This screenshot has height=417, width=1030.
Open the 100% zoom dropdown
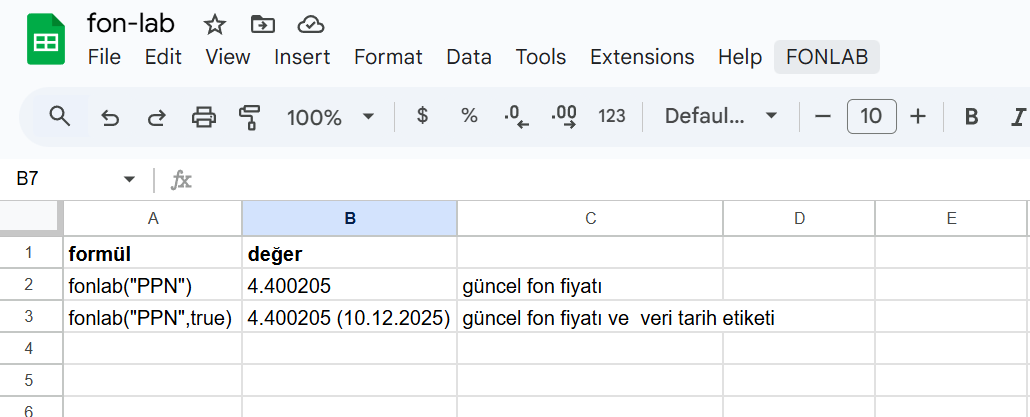point(331,117)
